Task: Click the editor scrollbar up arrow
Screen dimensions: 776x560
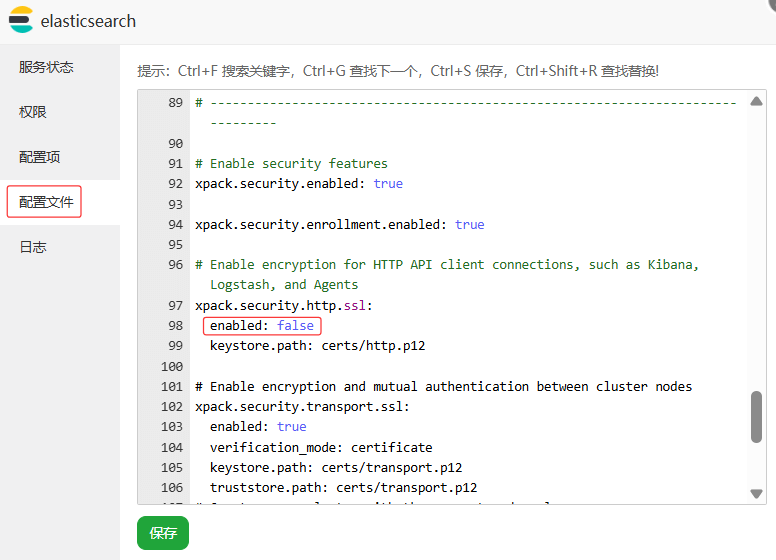Action: 756,101
